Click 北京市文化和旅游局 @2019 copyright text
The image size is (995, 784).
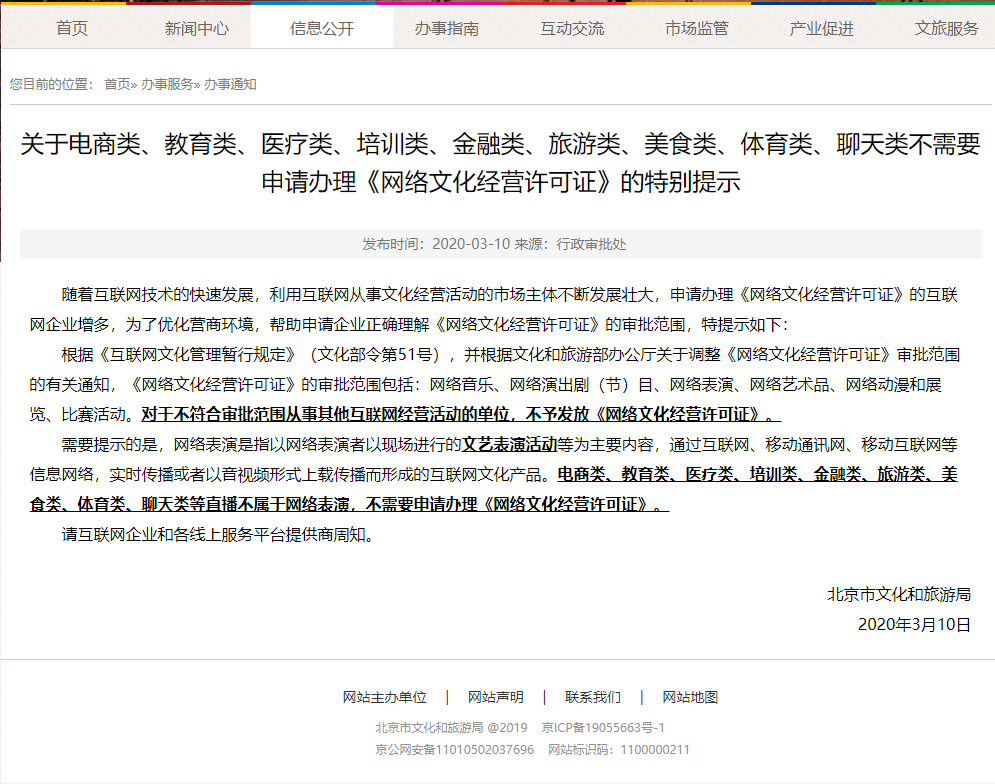pos(451,728)
